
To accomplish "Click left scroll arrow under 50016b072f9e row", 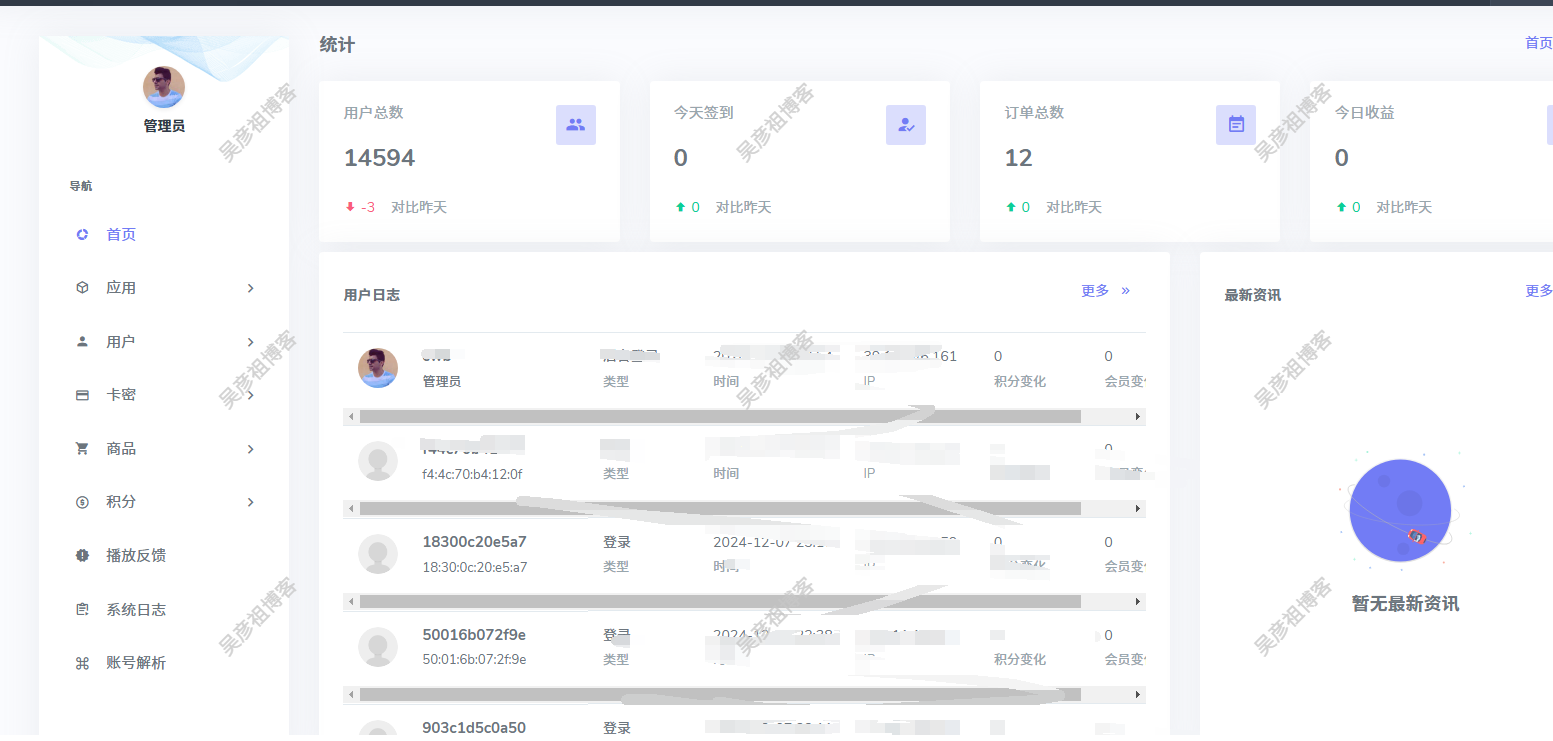I will 351,695.
